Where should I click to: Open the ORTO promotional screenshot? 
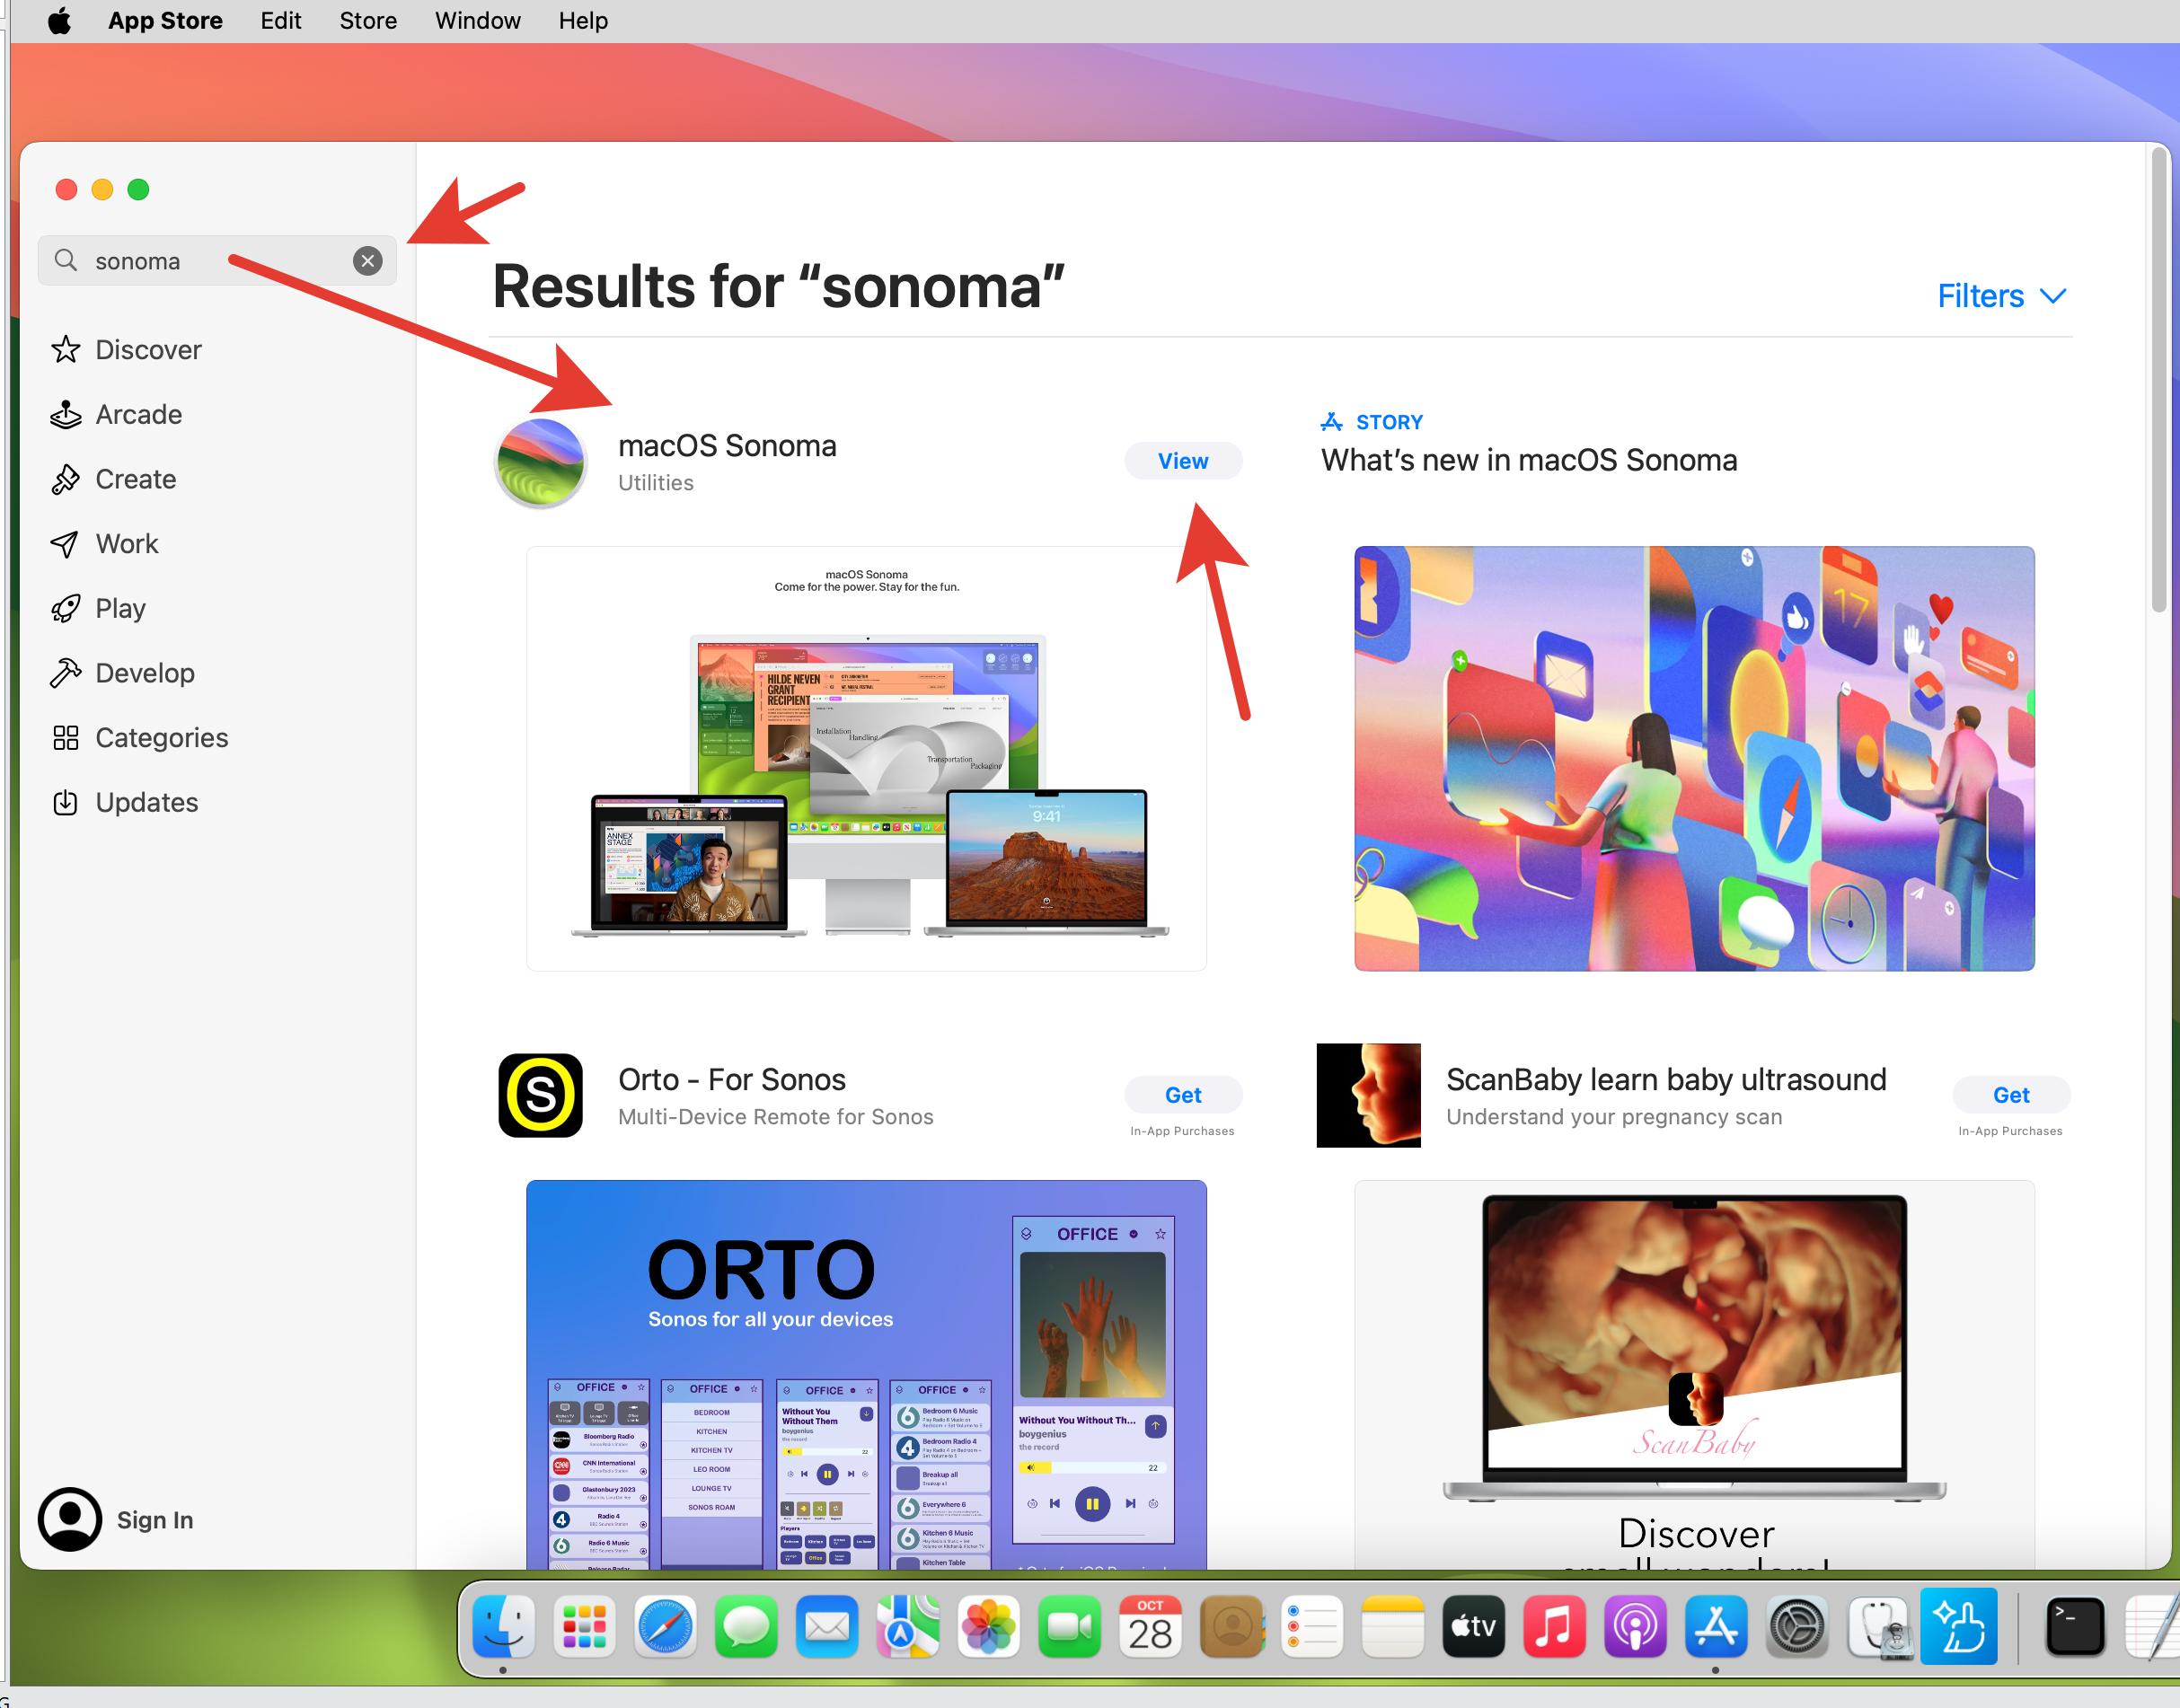click(x=866, y=1375)
